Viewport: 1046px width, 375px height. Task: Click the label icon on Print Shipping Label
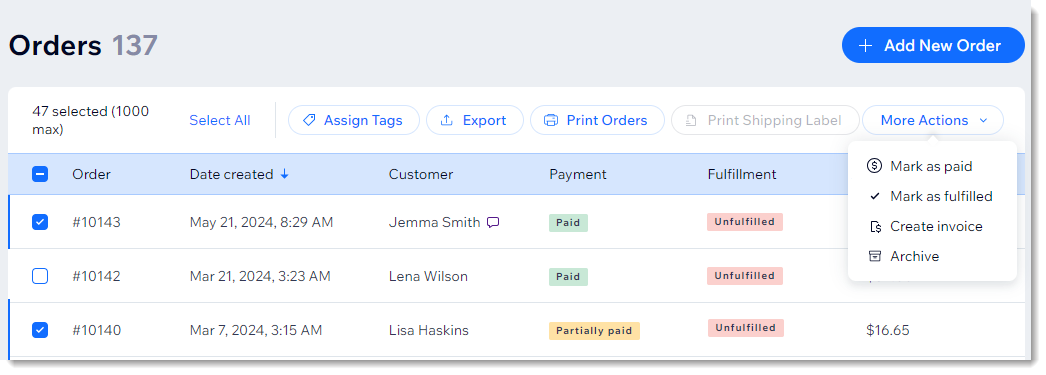click(692, 121)
